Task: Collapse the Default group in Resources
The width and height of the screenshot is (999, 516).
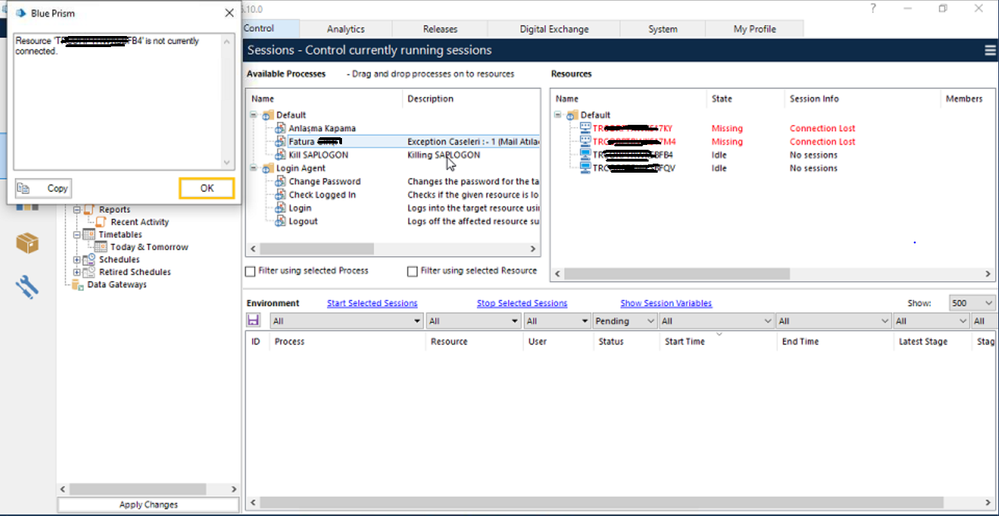Action: coord(559,115)
